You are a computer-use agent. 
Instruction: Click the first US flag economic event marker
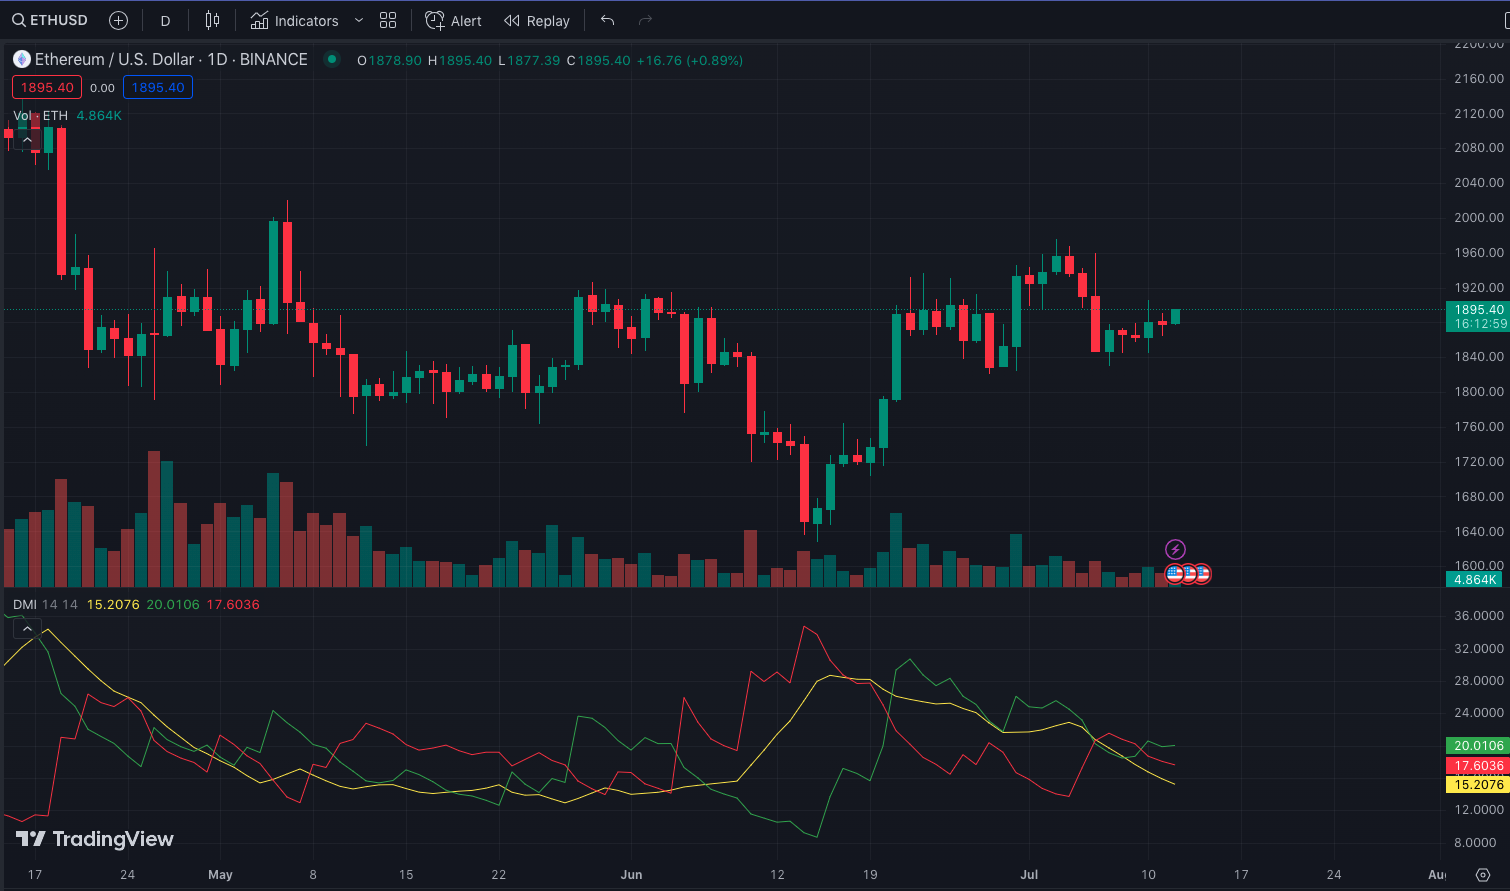click(x=1175, y=574)
